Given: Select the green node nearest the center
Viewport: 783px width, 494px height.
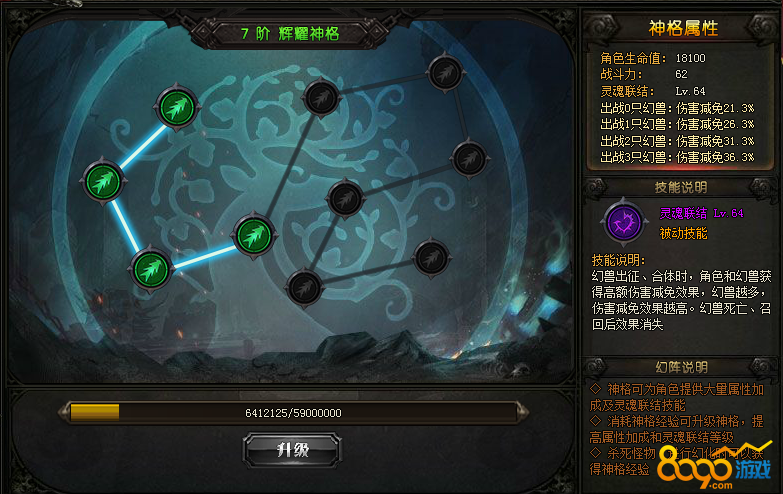Looking at the screenshot, I should tap(254, 236).
